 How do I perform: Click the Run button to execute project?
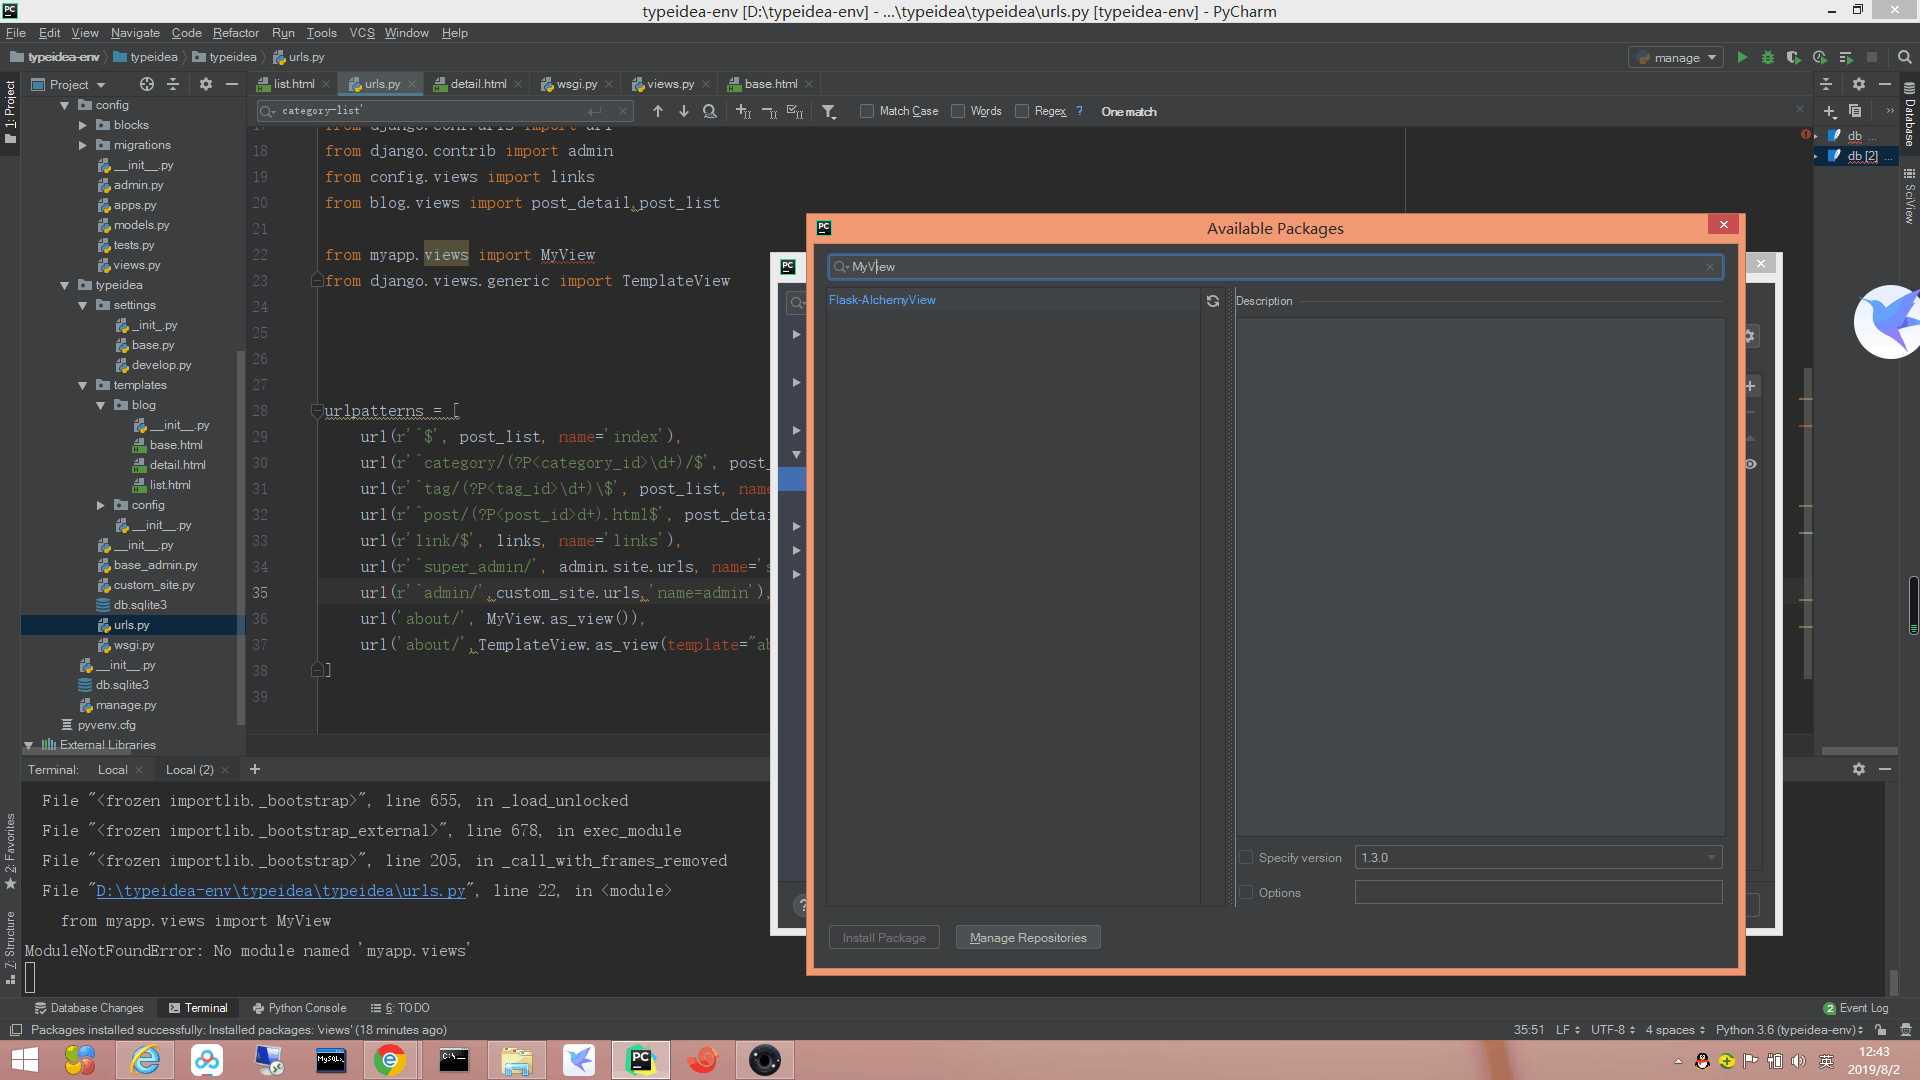1741,57
